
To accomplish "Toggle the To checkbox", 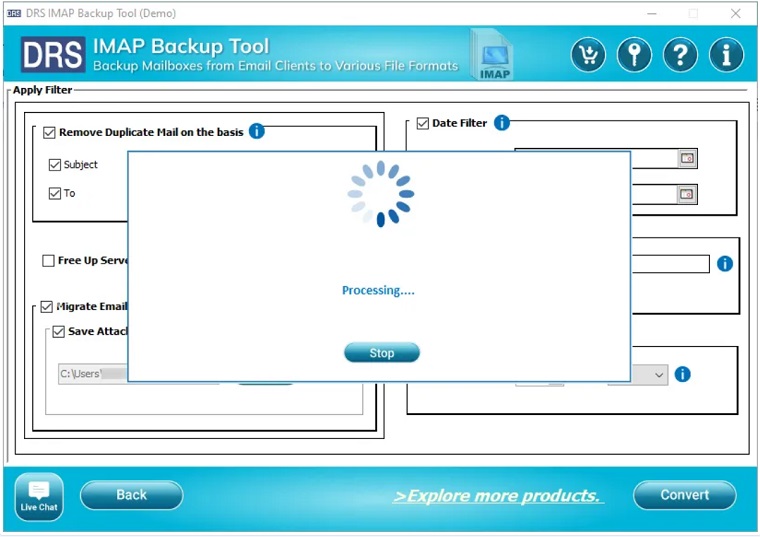I will [55, 193].
